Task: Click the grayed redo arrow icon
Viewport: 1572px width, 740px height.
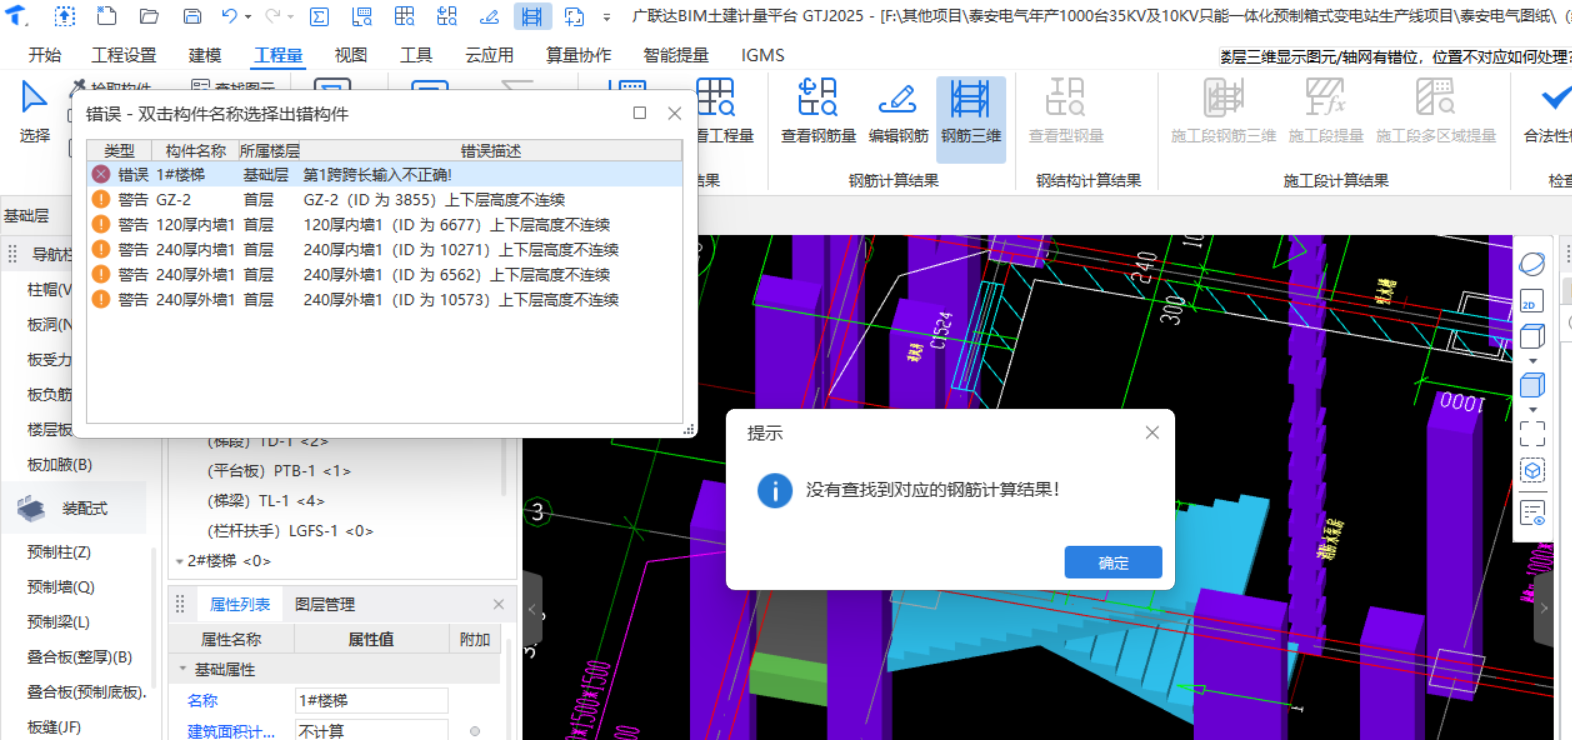Action: point(273,16)
